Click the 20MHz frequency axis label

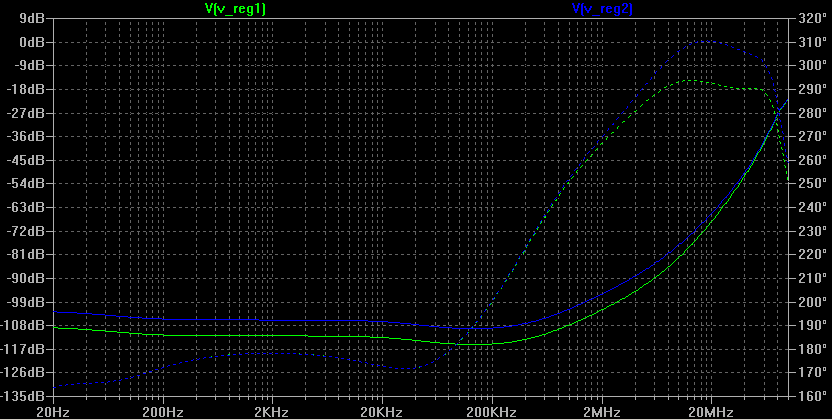click(x=711, y=412)
